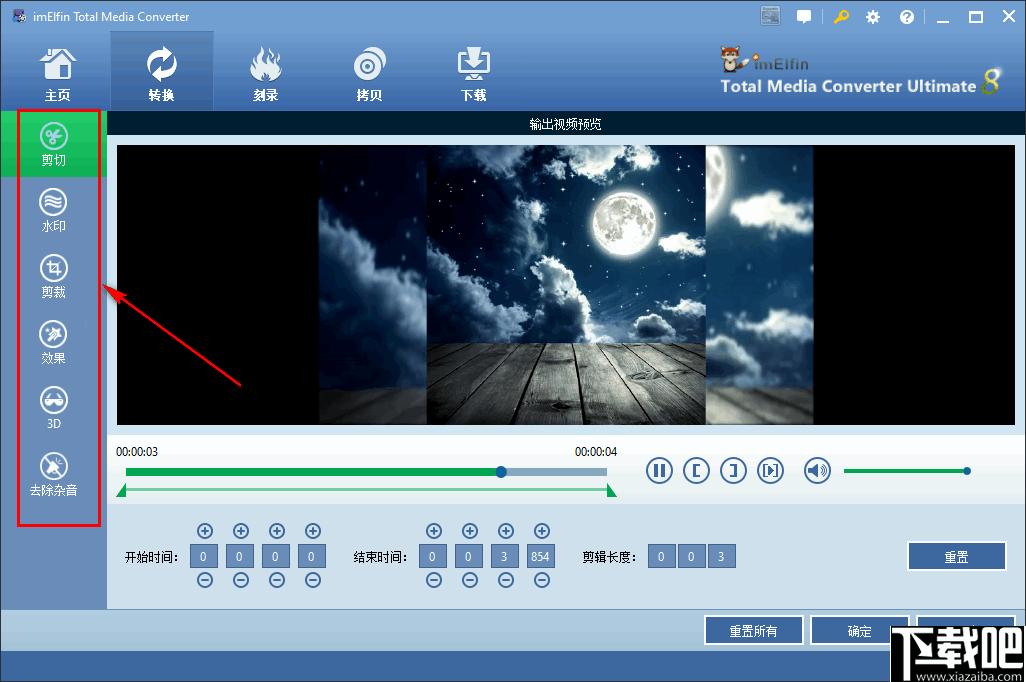Pause the video preview playback
This screenshot has height=682, width=1026.
(x=659, y=471)
